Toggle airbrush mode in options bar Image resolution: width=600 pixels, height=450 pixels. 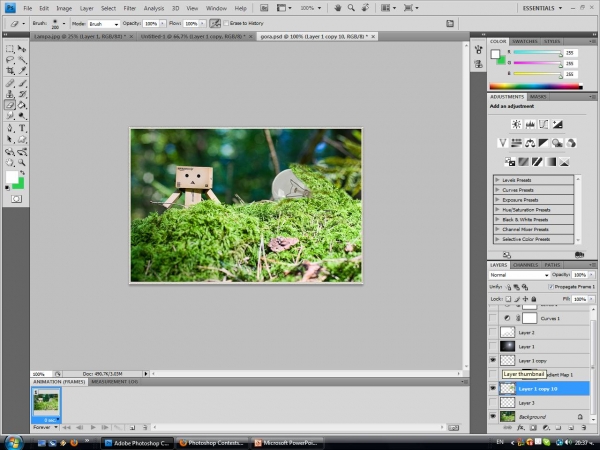(215, 24)
